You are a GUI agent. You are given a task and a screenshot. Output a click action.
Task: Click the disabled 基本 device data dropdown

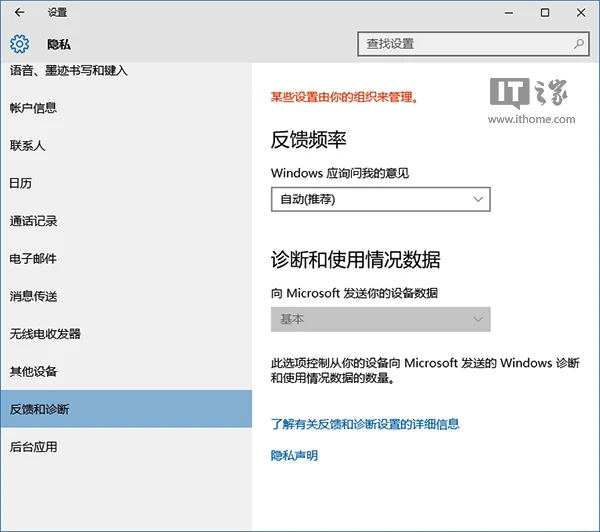click(380, 319)
